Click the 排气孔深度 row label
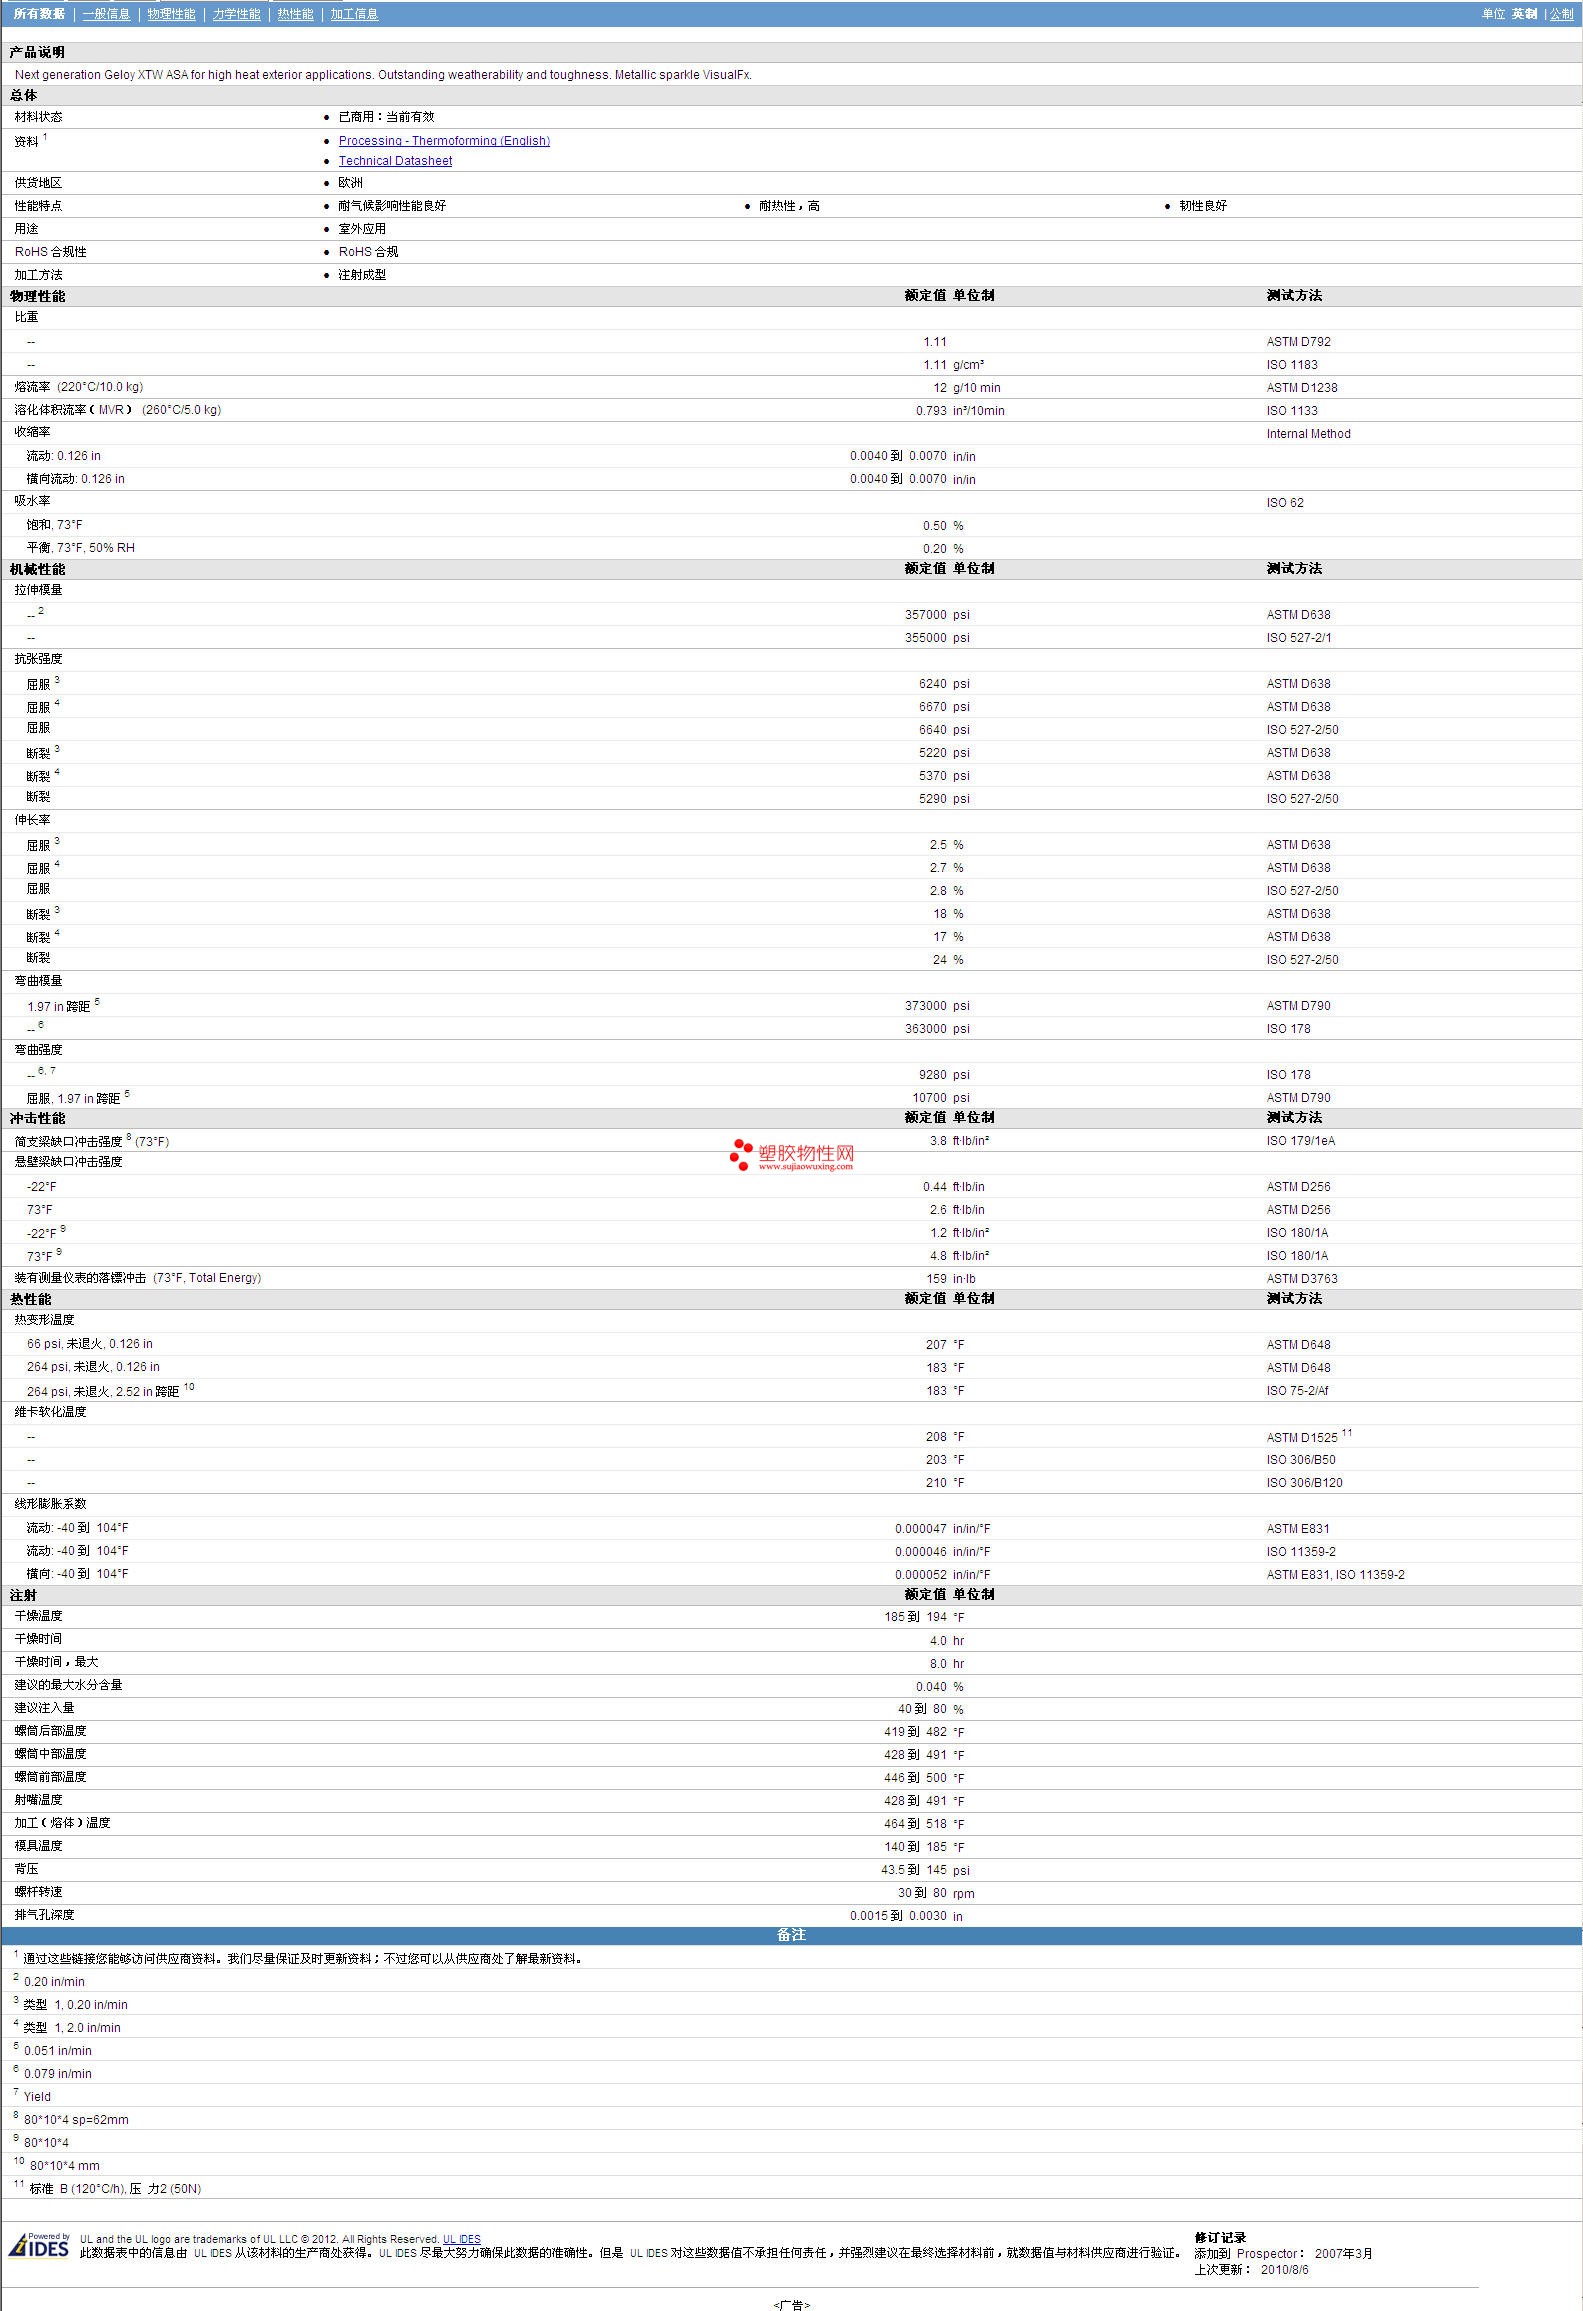Viewport: 1583px width, 2311px height. click(44, 1915)
